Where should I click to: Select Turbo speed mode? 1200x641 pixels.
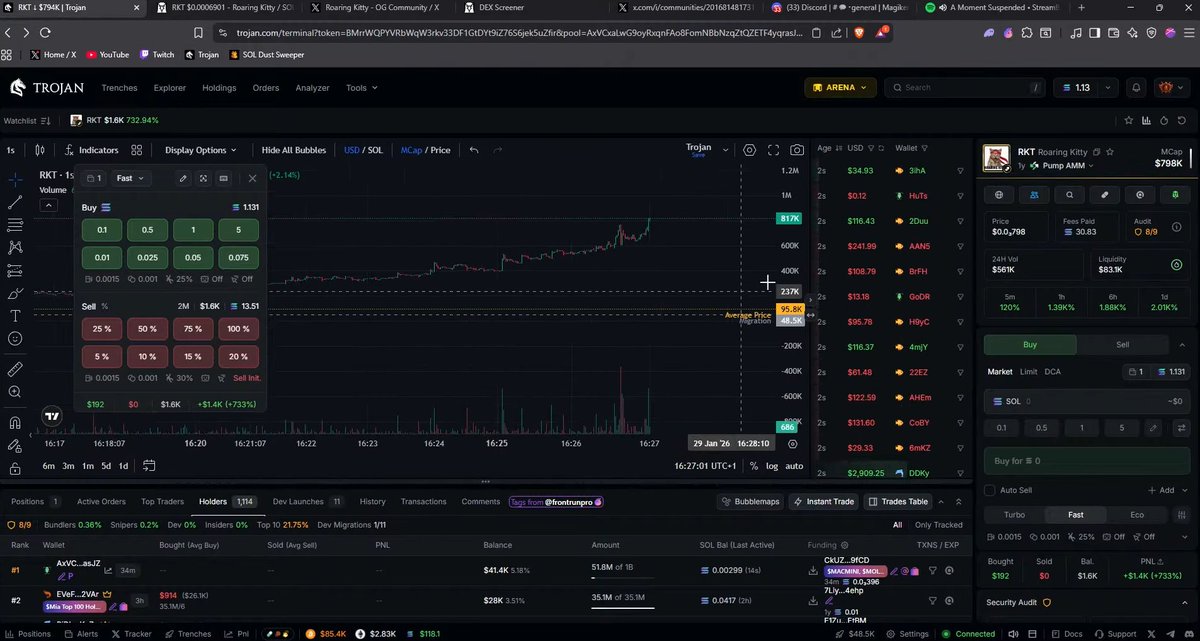click(1014, 515)
